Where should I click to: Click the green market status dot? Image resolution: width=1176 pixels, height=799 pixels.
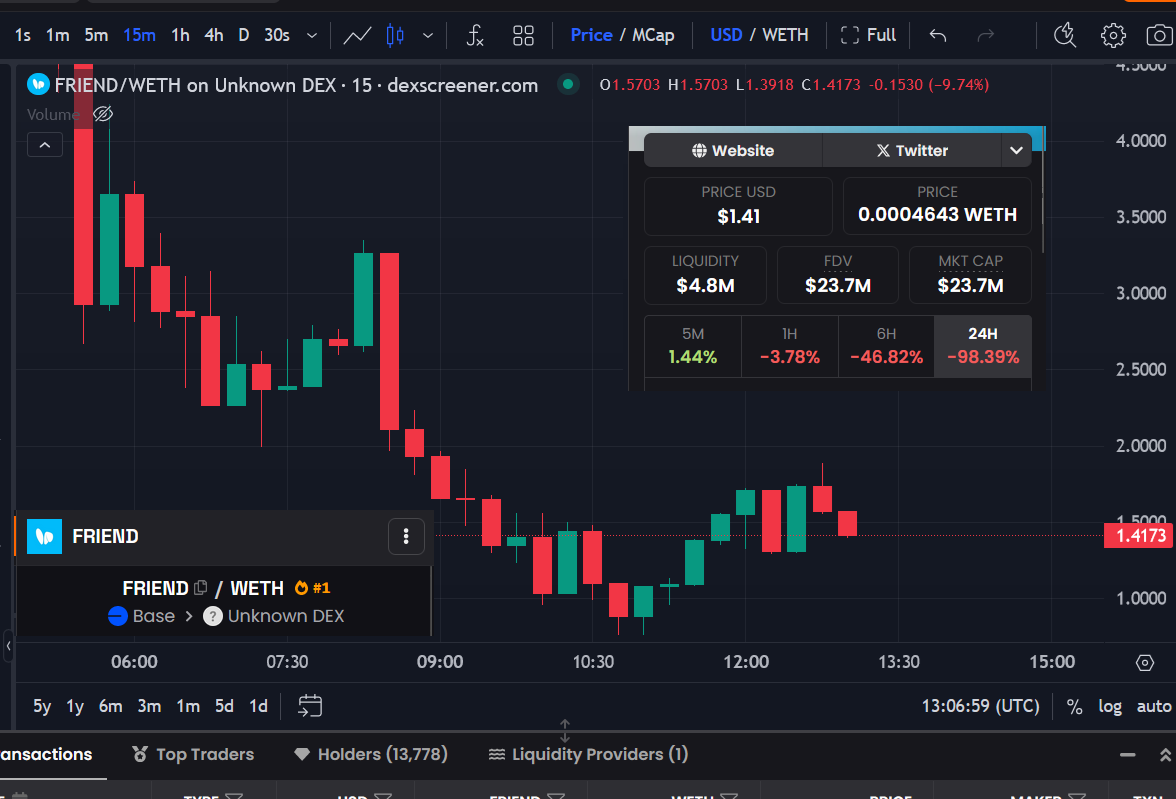568,84
